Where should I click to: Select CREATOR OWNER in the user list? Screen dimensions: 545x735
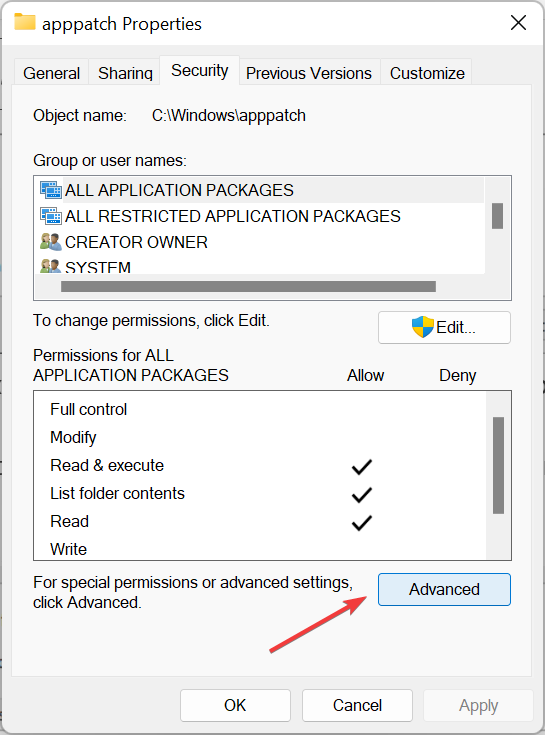136,242
